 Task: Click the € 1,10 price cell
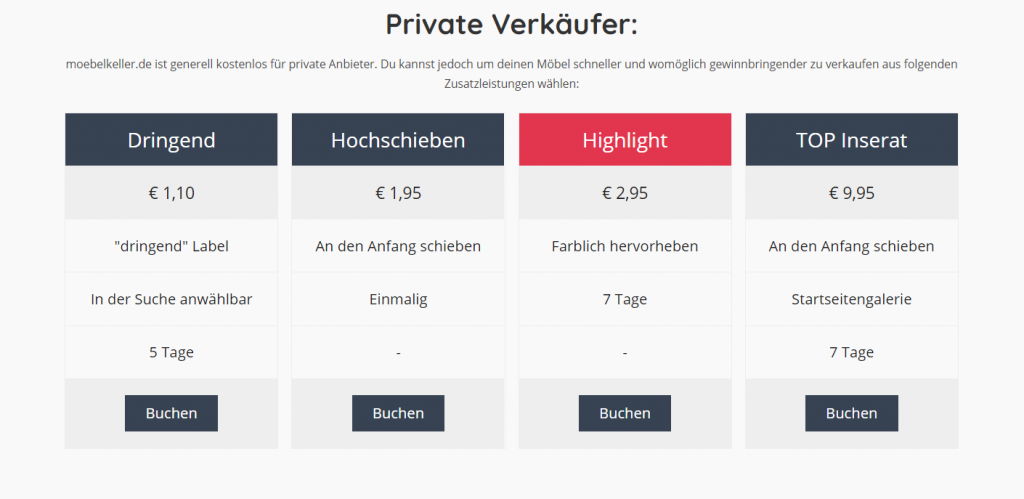171,193
